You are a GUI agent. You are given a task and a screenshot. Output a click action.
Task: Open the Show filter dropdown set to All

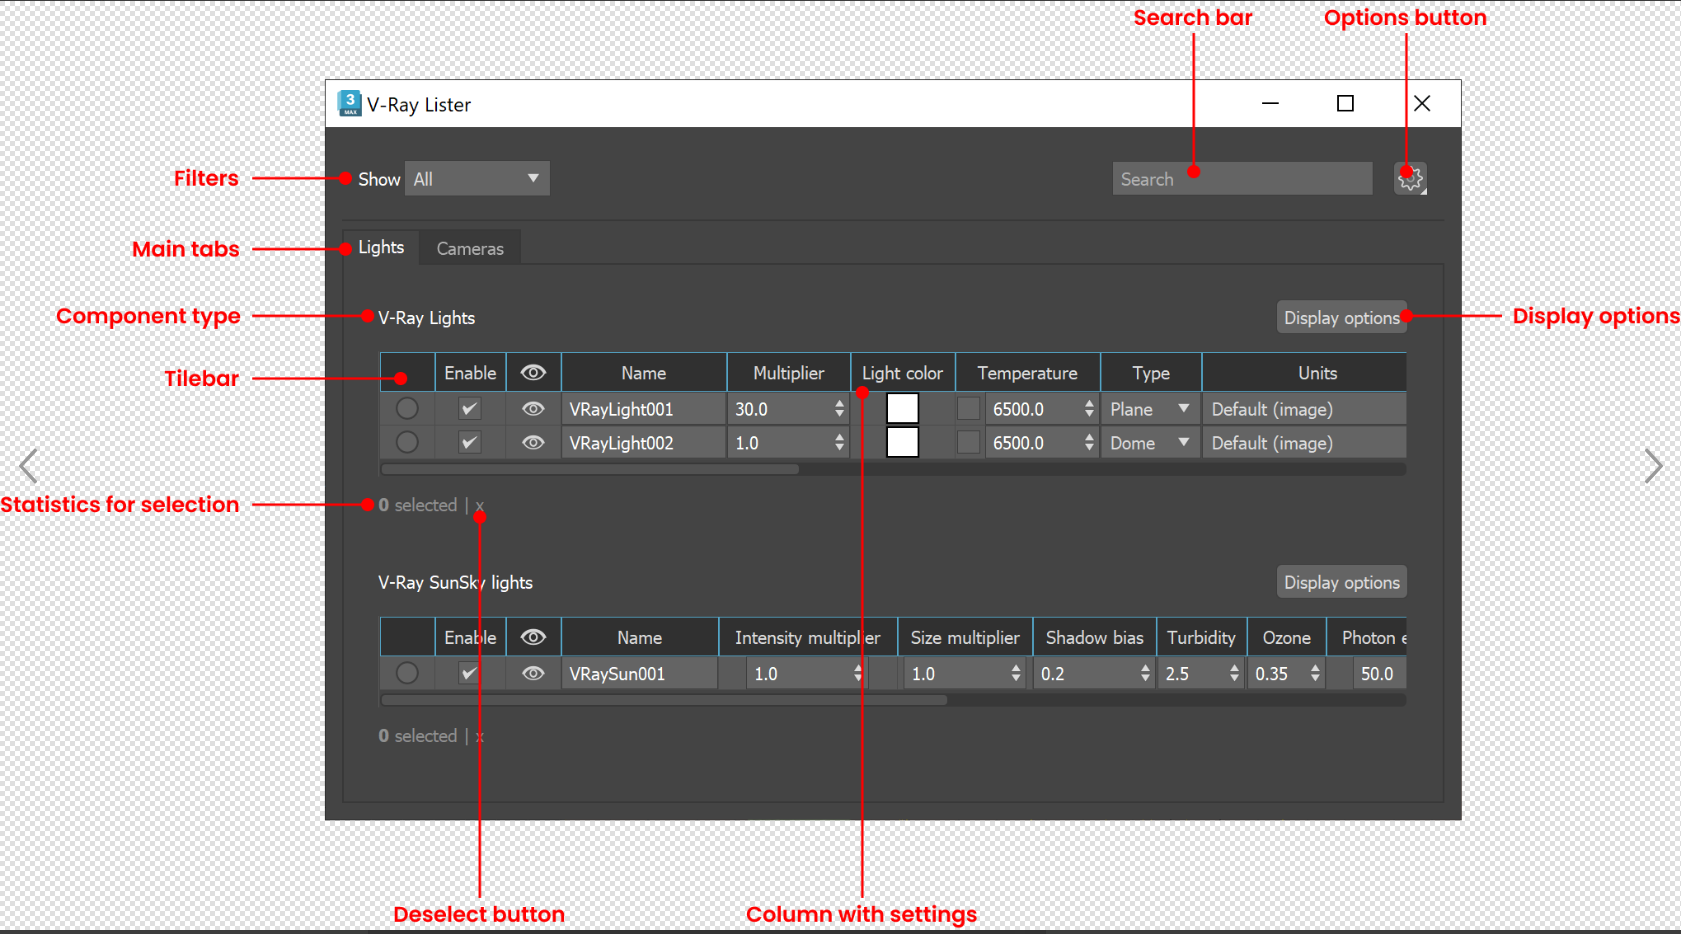pyautogui.click(x=477, y=179)
